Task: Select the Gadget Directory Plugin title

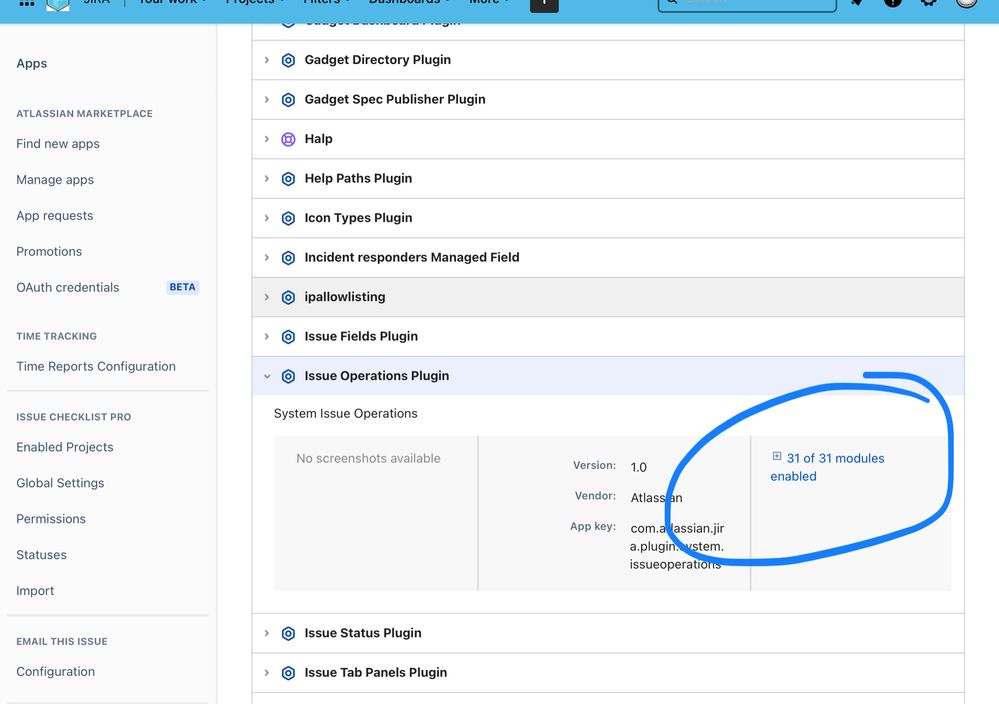Action: 378,60
